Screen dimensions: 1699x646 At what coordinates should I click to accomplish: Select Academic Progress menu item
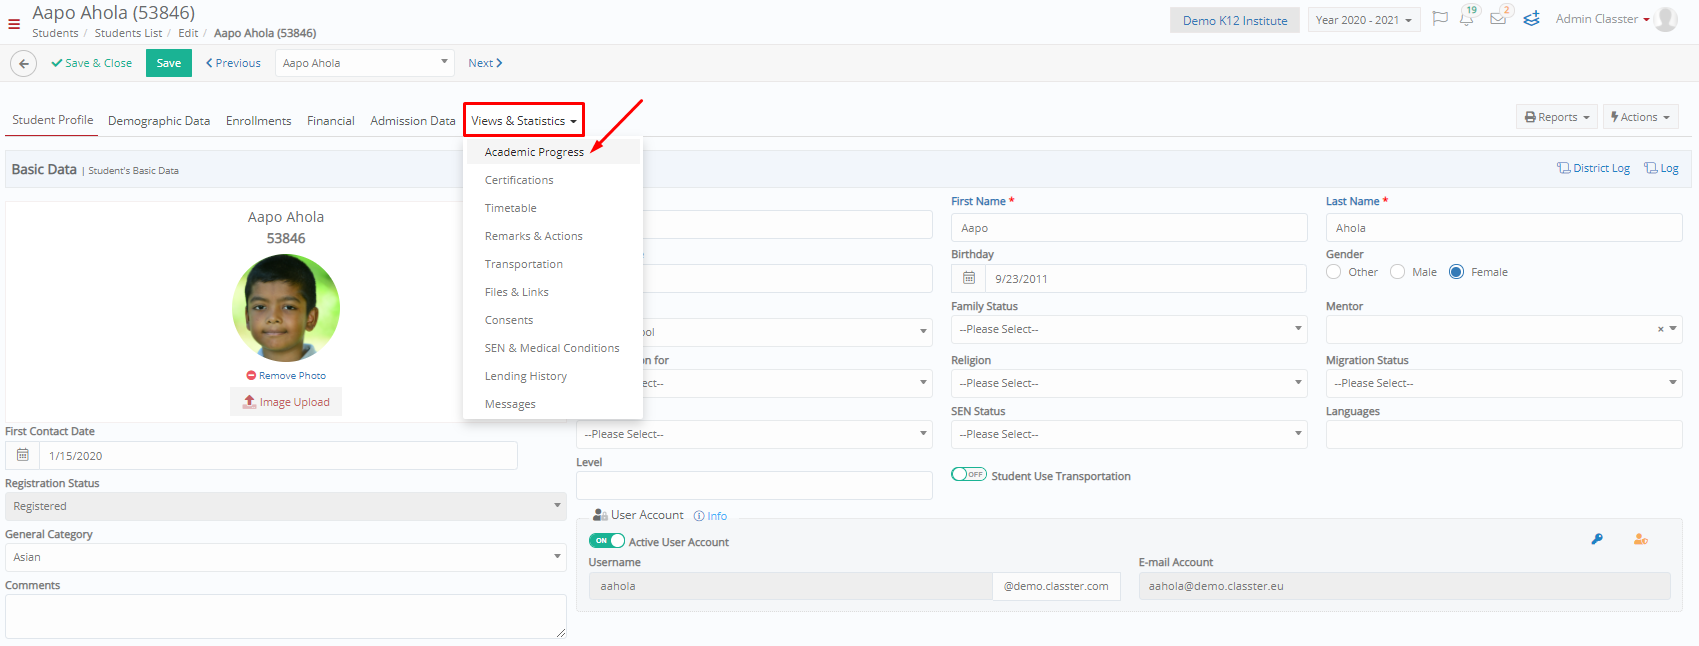553,152
